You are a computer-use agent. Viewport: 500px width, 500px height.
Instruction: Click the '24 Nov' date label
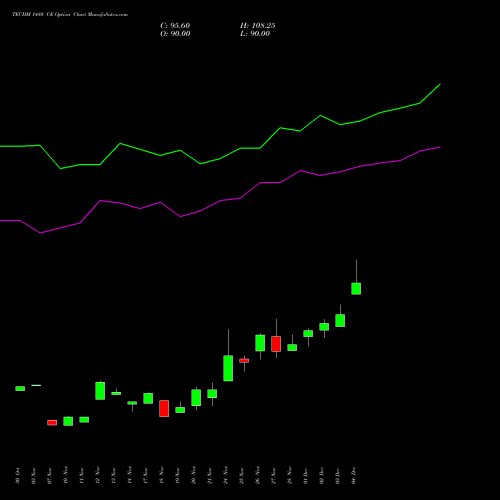point(226,476)
